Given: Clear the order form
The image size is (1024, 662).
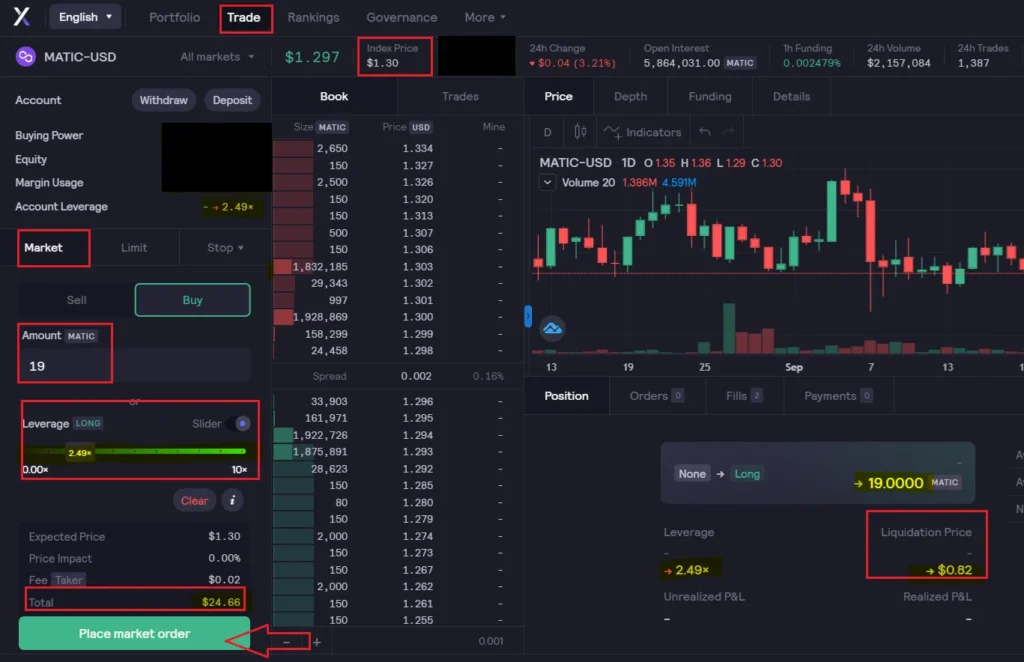Looking at the screenshot, I should (194, 500).
